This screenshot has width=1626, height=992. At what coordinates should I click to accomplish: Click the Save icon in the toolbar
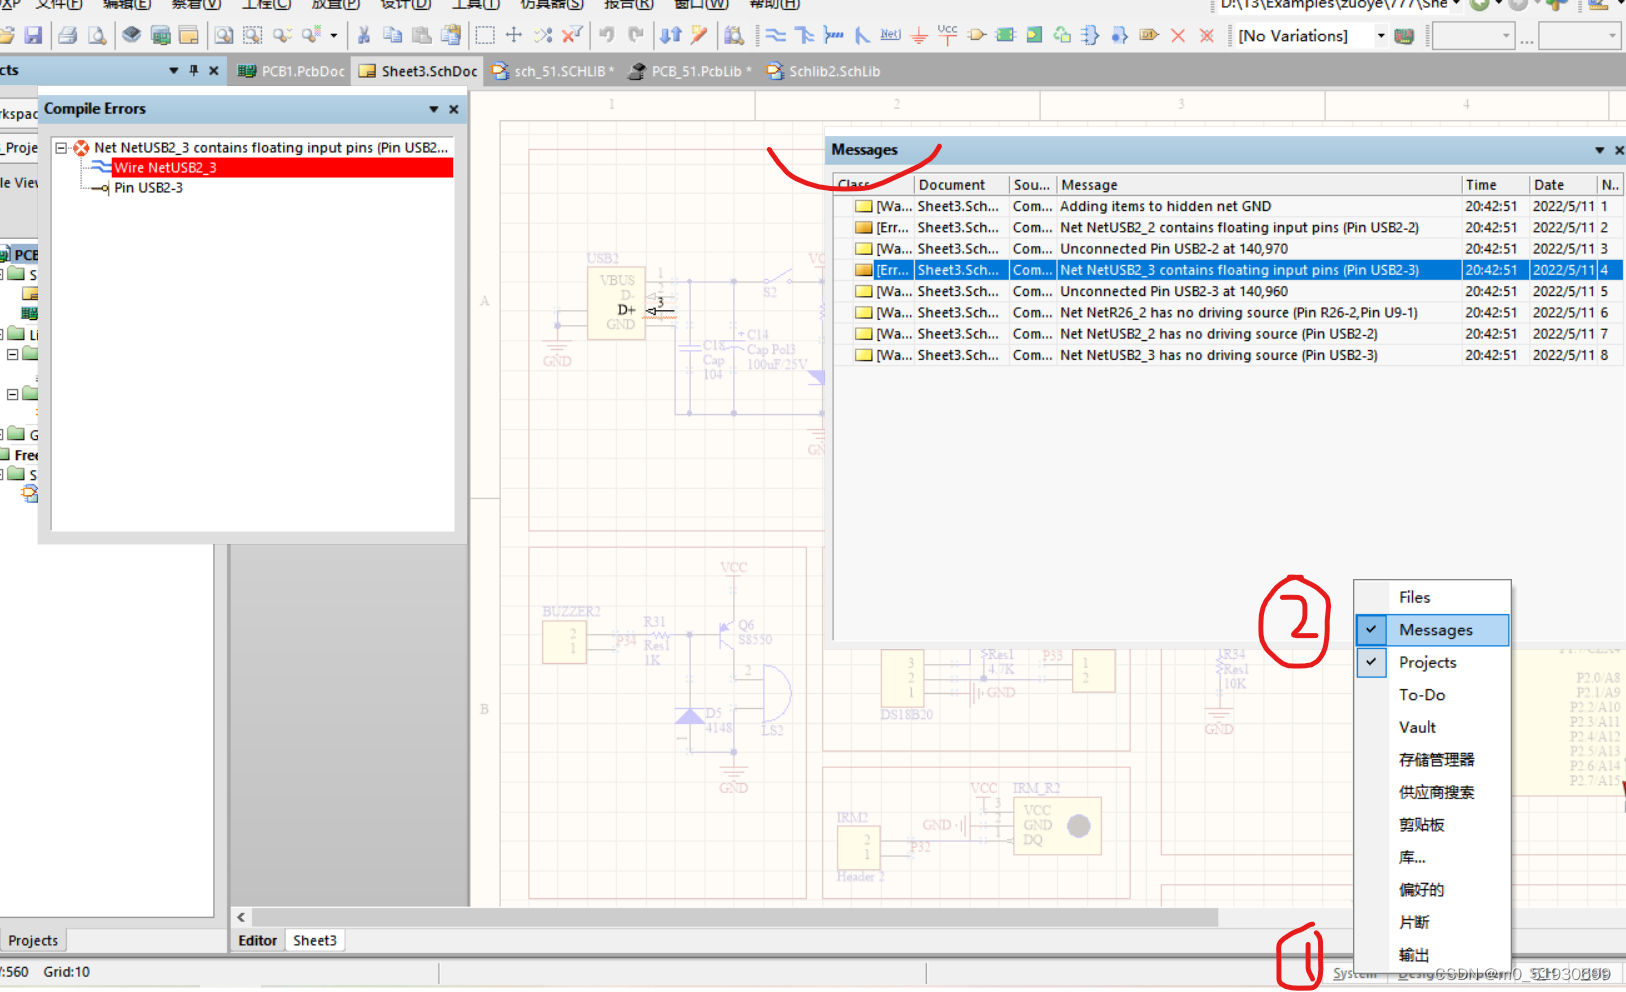pos(33,36)
